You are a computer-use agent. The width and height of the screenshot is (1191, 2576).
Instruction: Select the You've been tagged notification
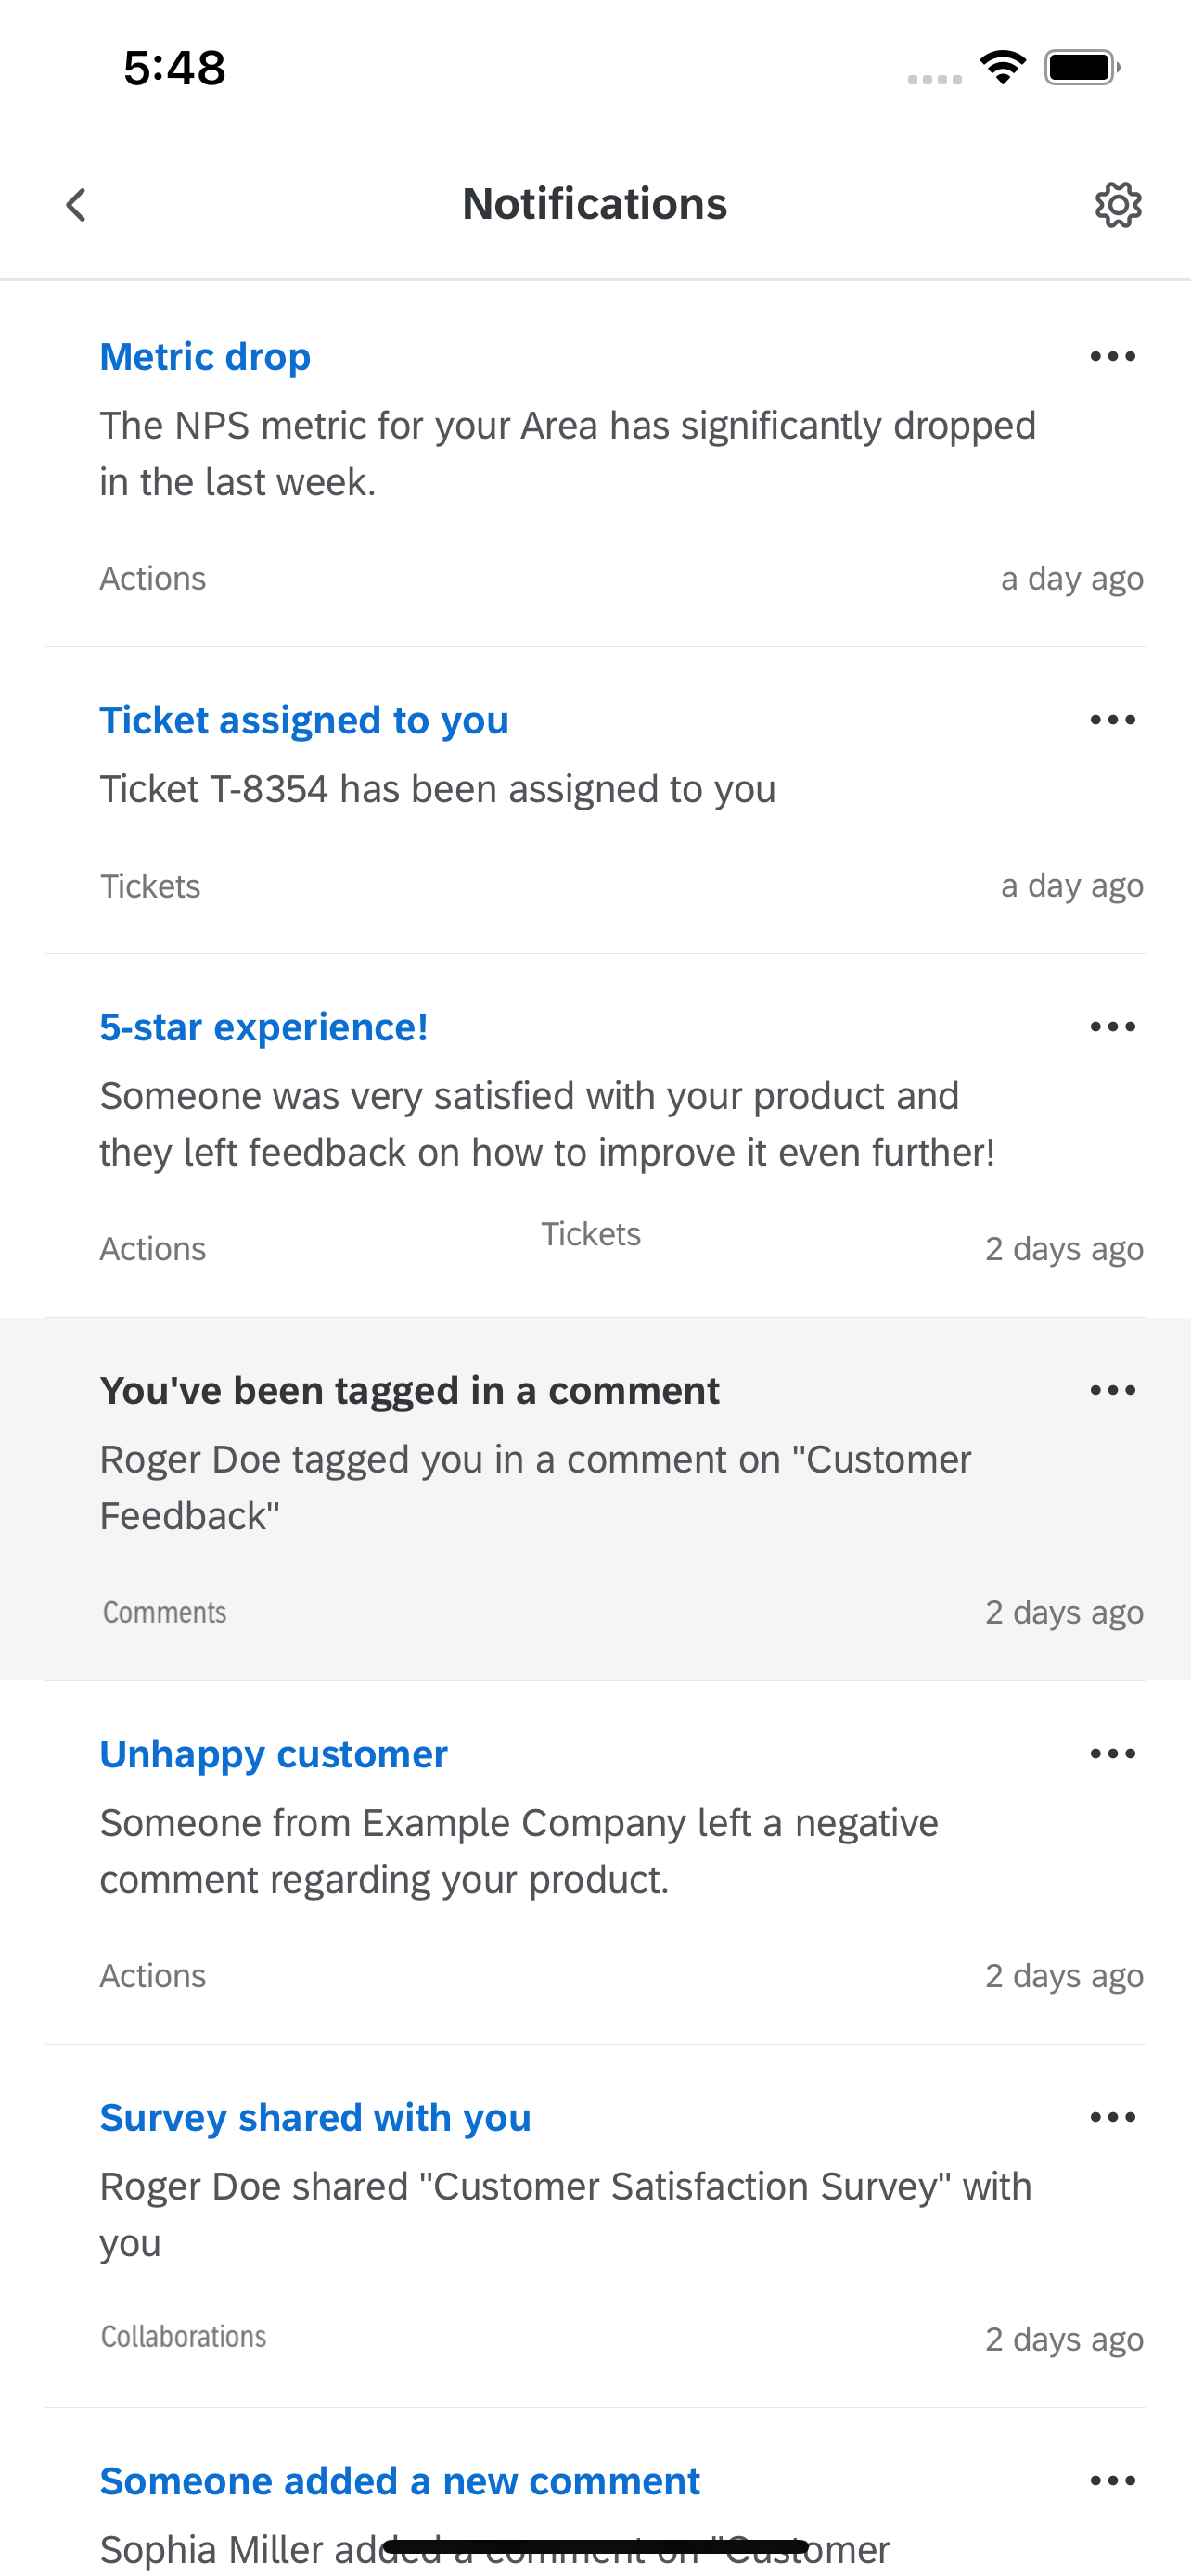[x=409, y=1390]
